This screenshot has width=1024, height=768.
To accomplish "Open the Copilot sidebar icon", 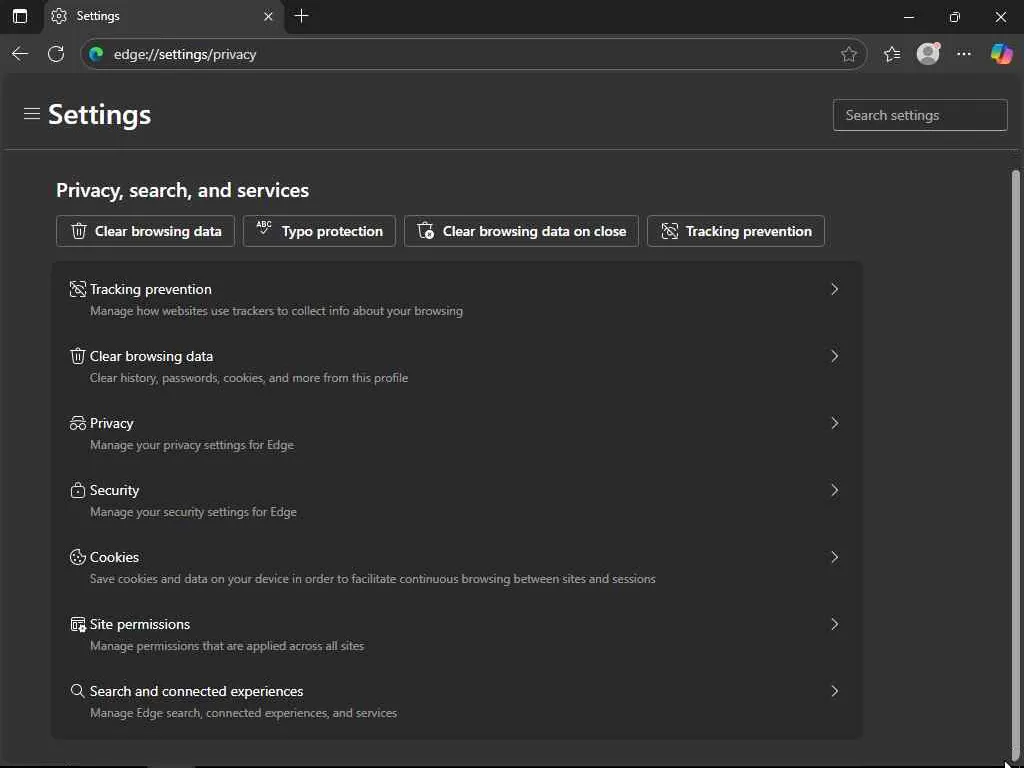I will pos(1001,54).
